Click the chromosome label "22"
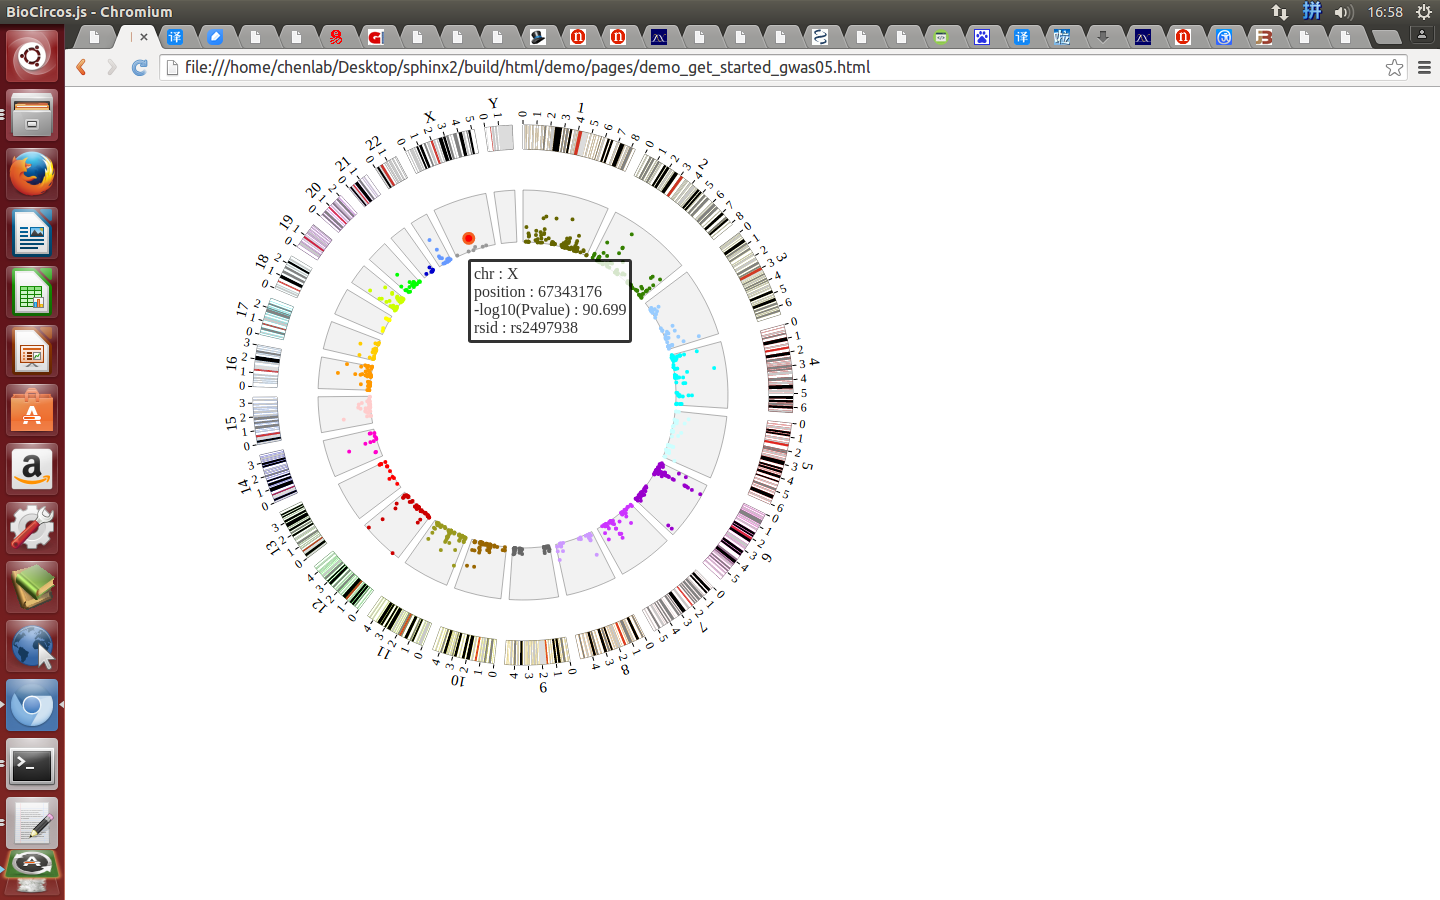Viewport: 1440px width, 900px height. click(374, 143)
